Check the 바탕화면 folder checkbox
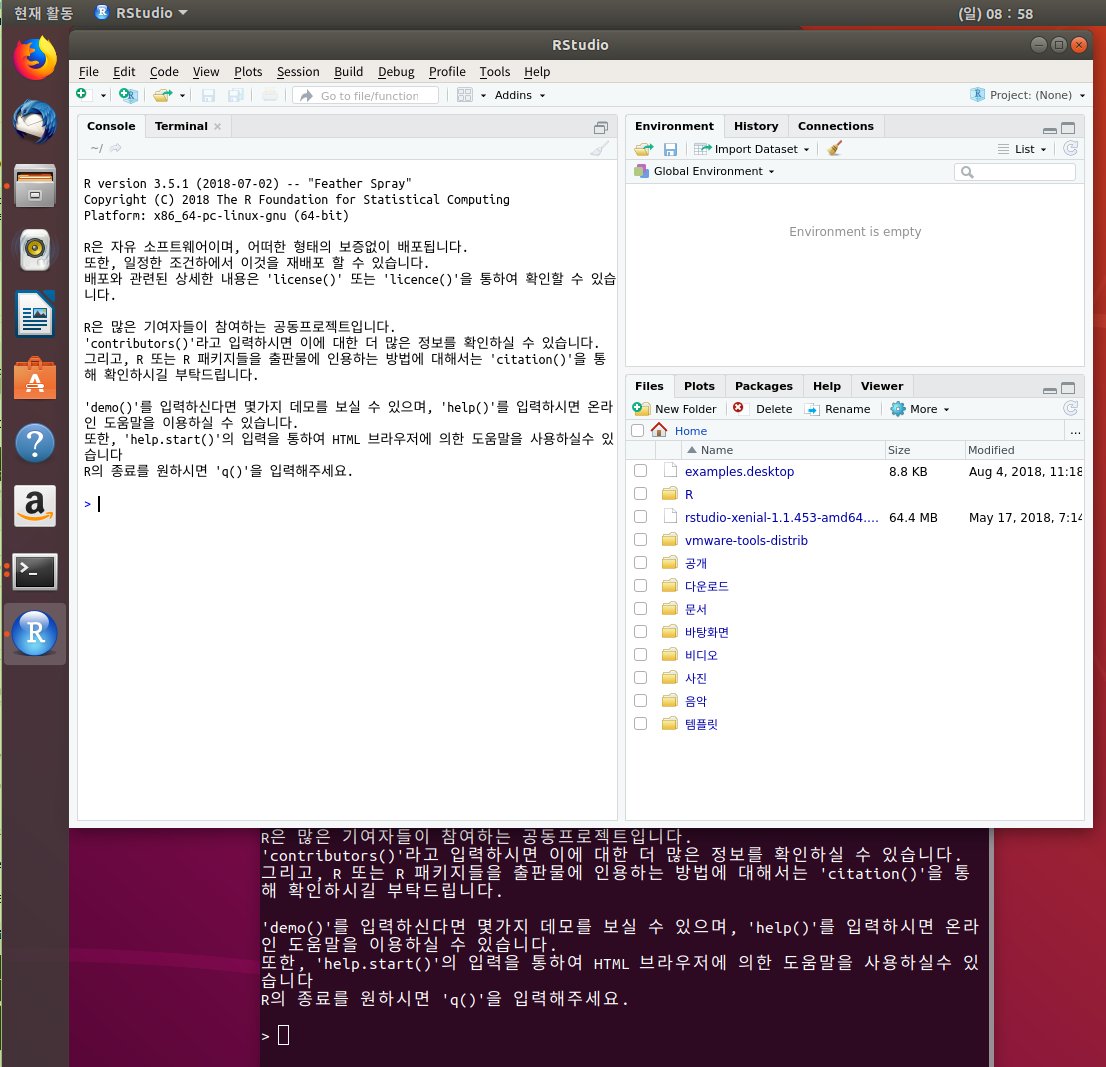The image size is (1106, 1067). tap(640, 631)
